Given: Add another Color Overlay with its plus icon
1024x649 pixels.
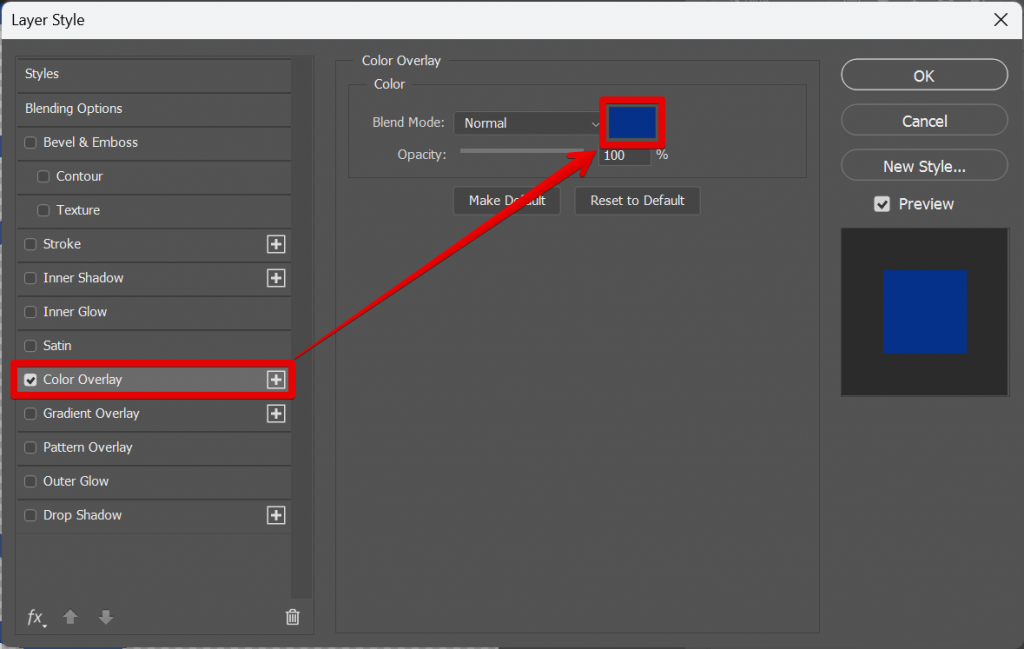Looking at the screenshot, I should coord(276,379).
